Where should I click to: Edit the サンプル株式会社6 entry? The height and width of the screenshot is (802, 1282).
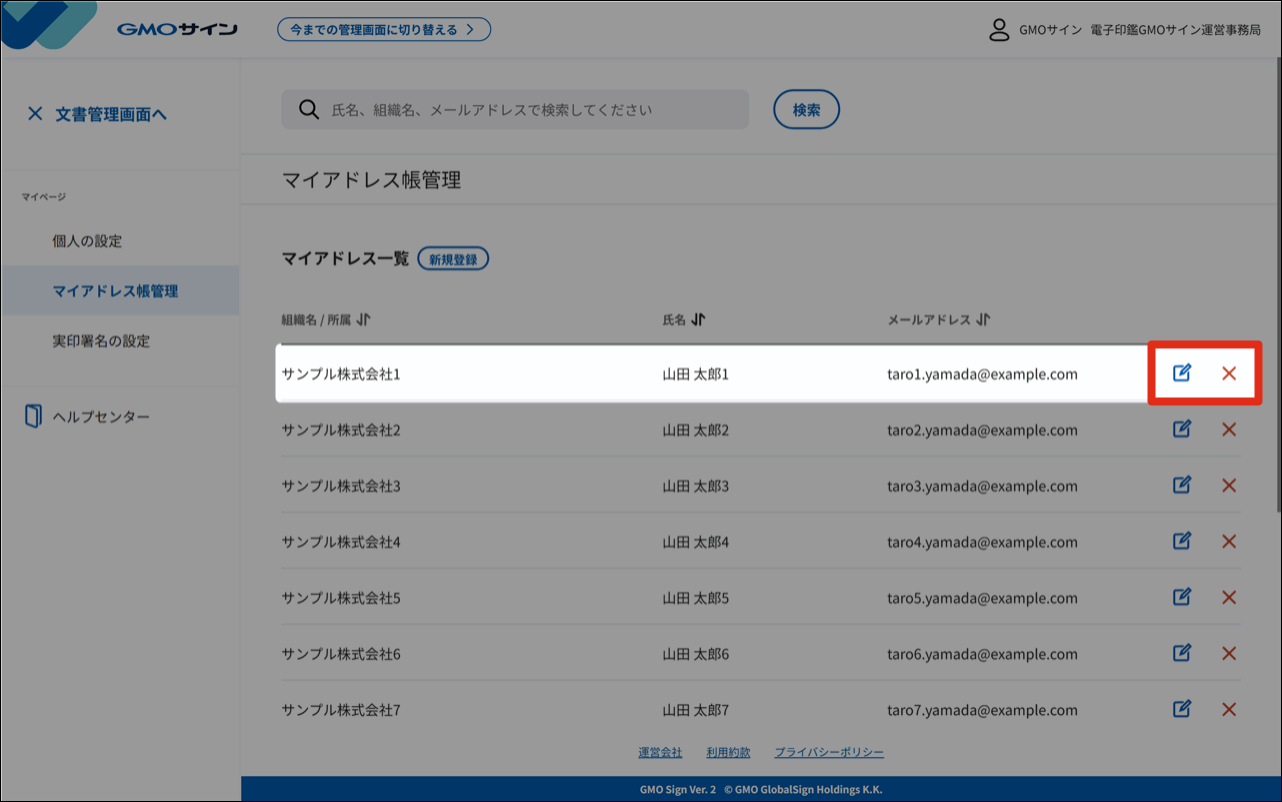pyautogui.click(x=1181, y=653)
